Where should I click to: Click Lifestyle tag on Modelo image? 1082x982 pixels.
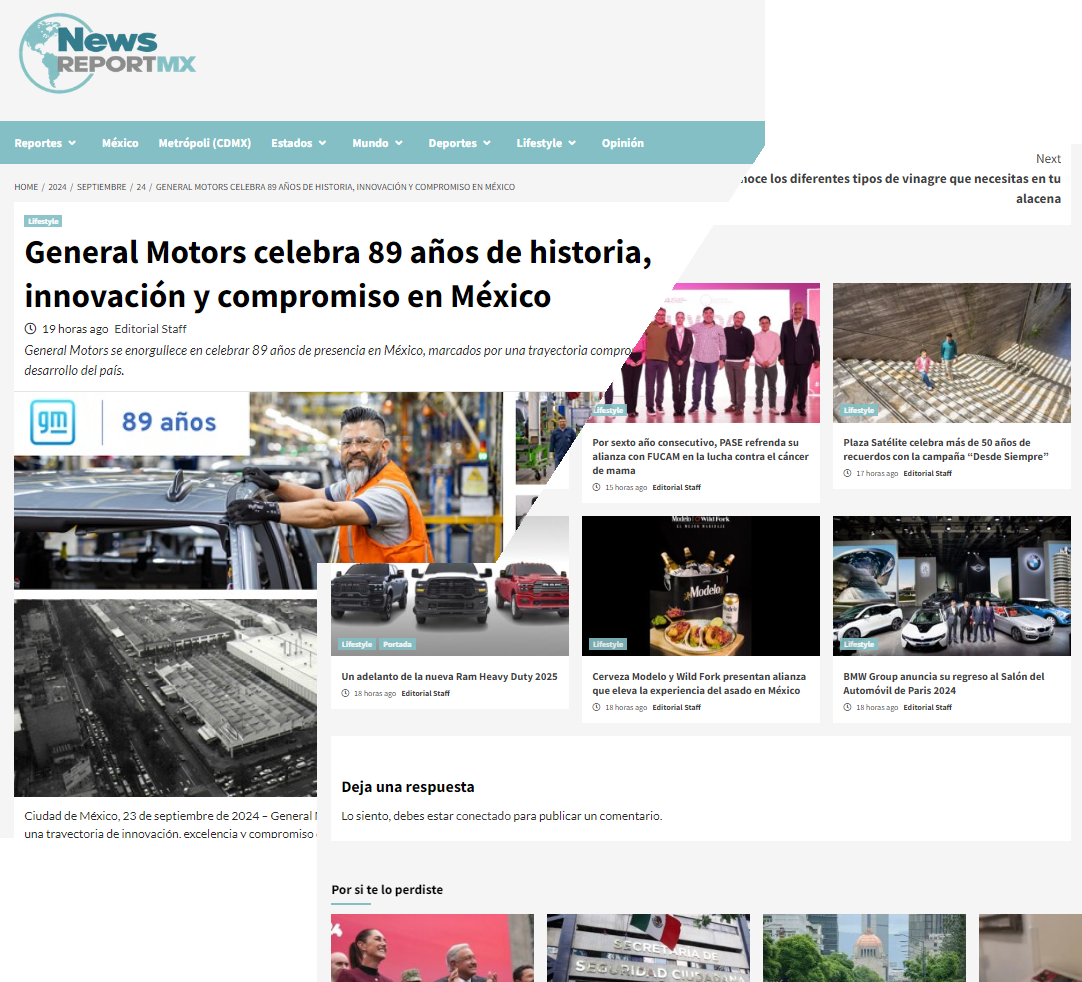tap(608, 645)
